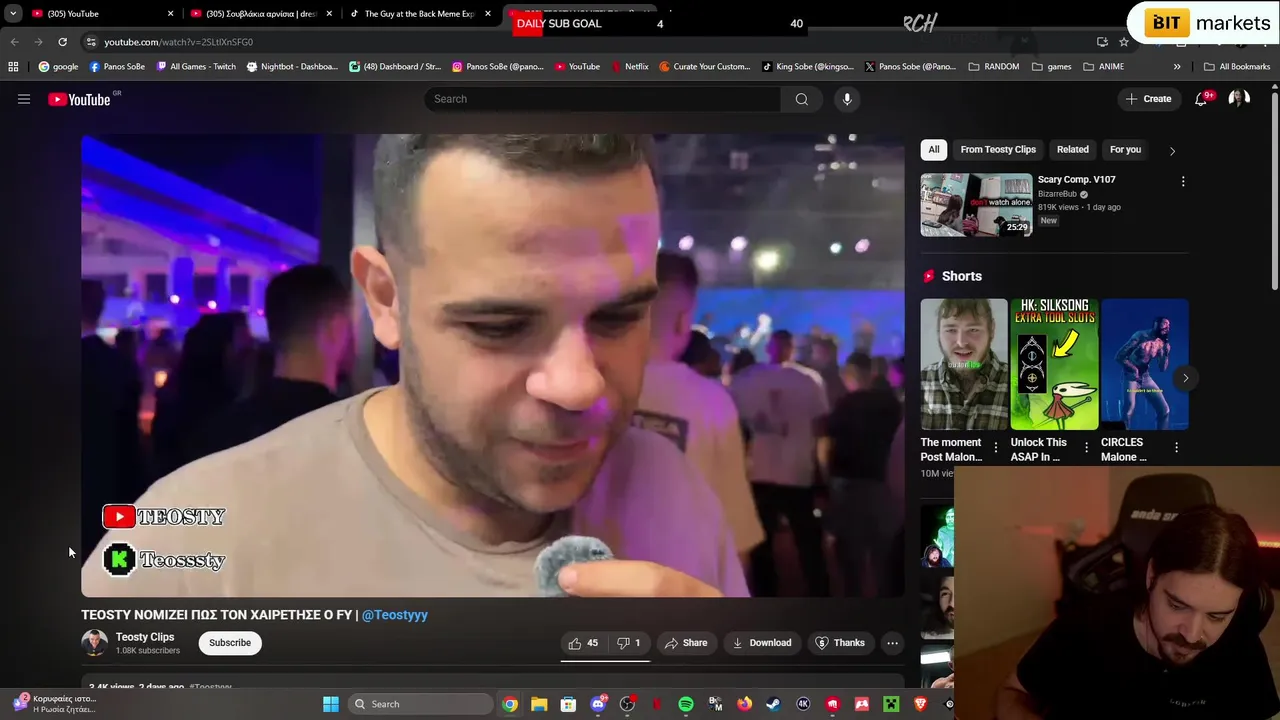The height and width of the screenshot is (720, 1280).
Task: Reload the page in Chrome
Action: [62, 42]
